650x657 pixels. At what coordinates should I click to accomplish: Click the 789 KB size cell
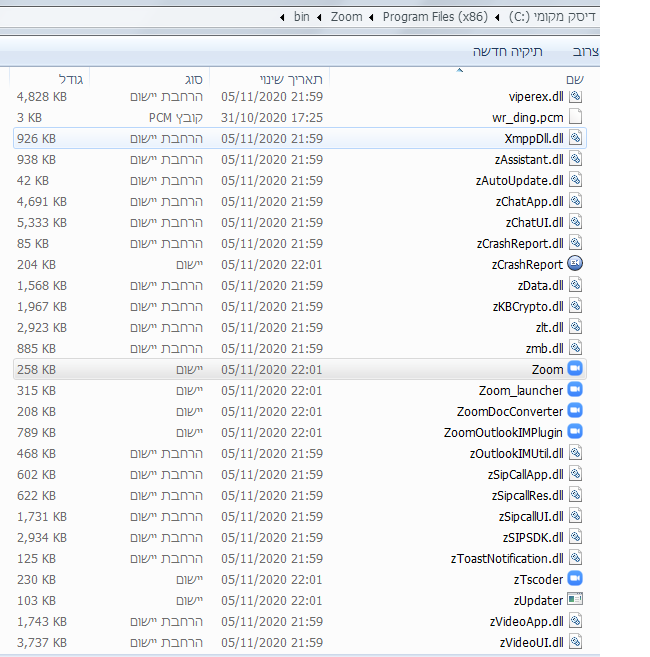(x=36, y=432)
